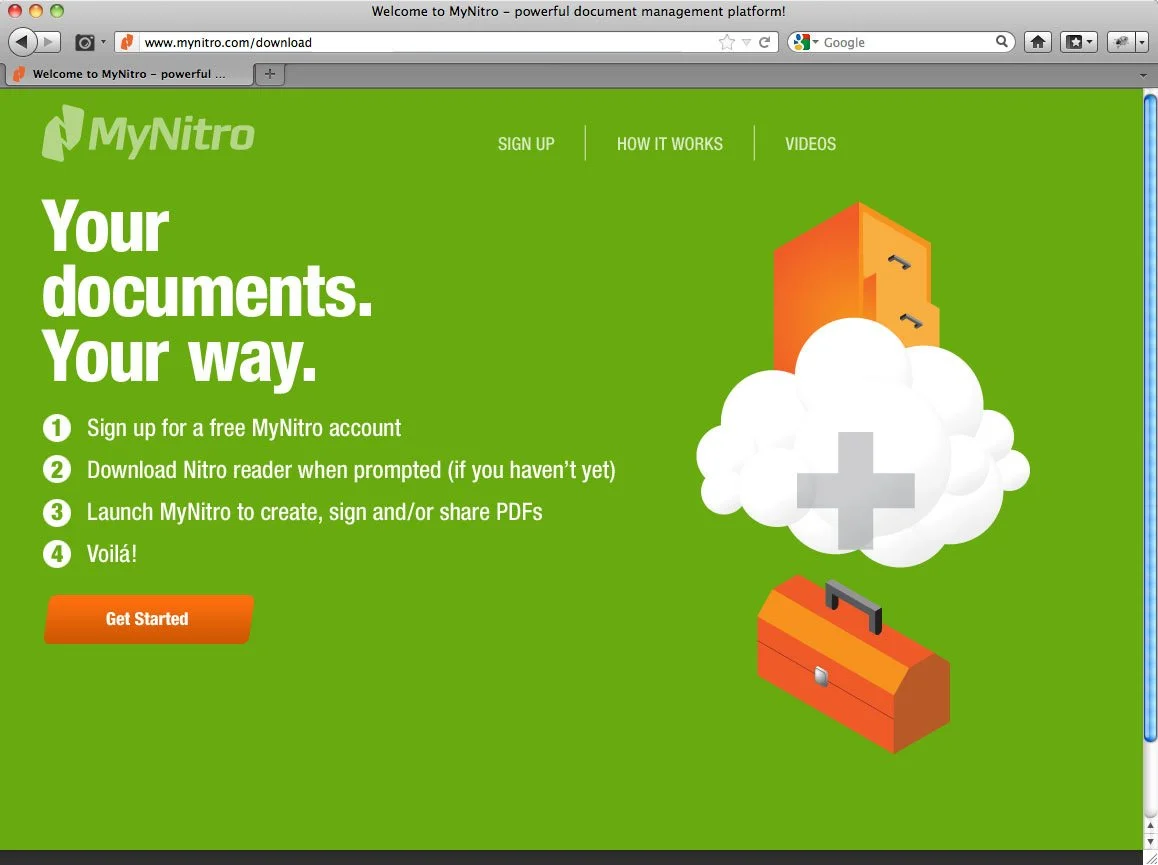
Task: Click the magnifying glass search icon
Action: [x=1001, y=41]
